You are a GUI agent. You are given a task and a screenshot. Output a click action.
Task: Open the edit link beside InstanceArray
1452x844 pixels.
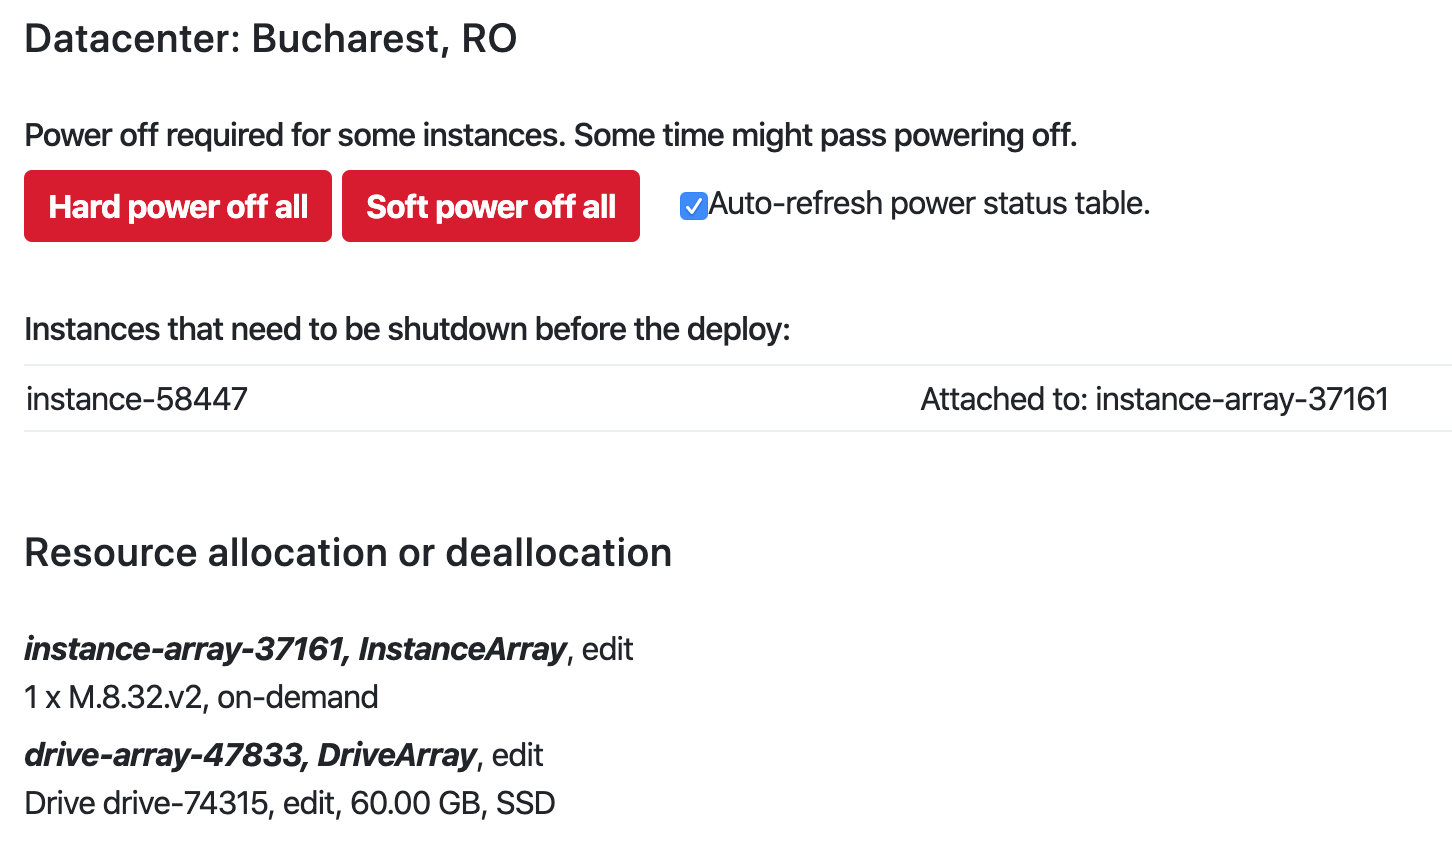[x=608, y=649]
